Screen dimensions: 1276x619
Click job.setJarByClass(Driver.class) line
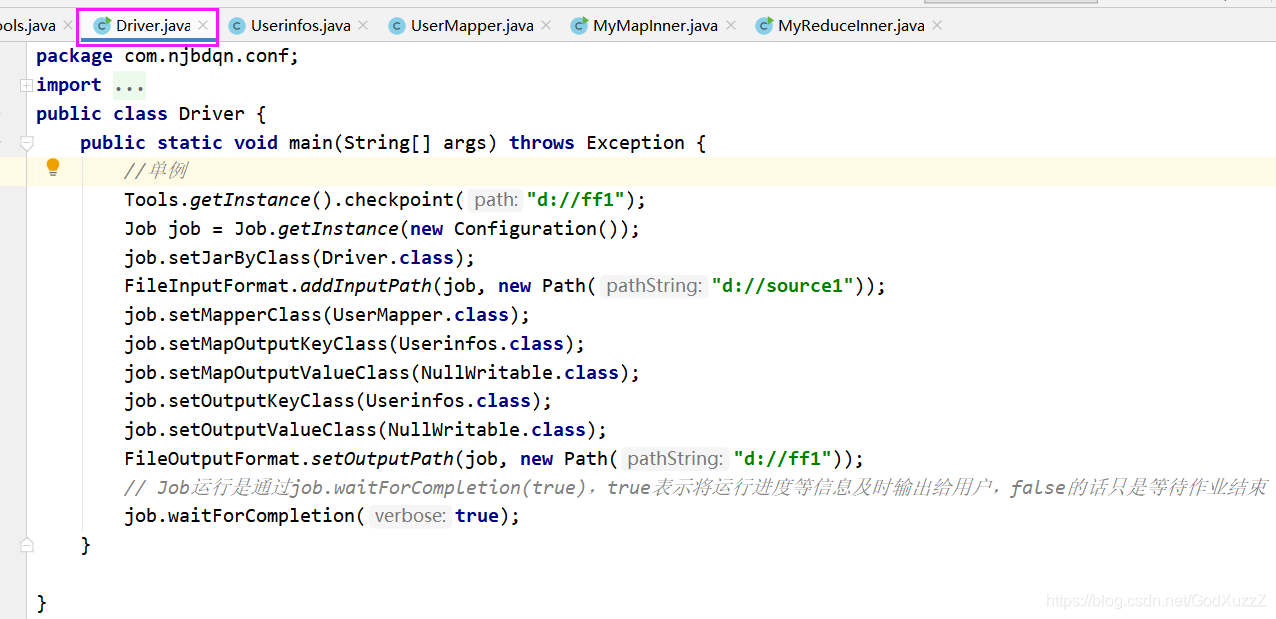[x=300, y=258]
